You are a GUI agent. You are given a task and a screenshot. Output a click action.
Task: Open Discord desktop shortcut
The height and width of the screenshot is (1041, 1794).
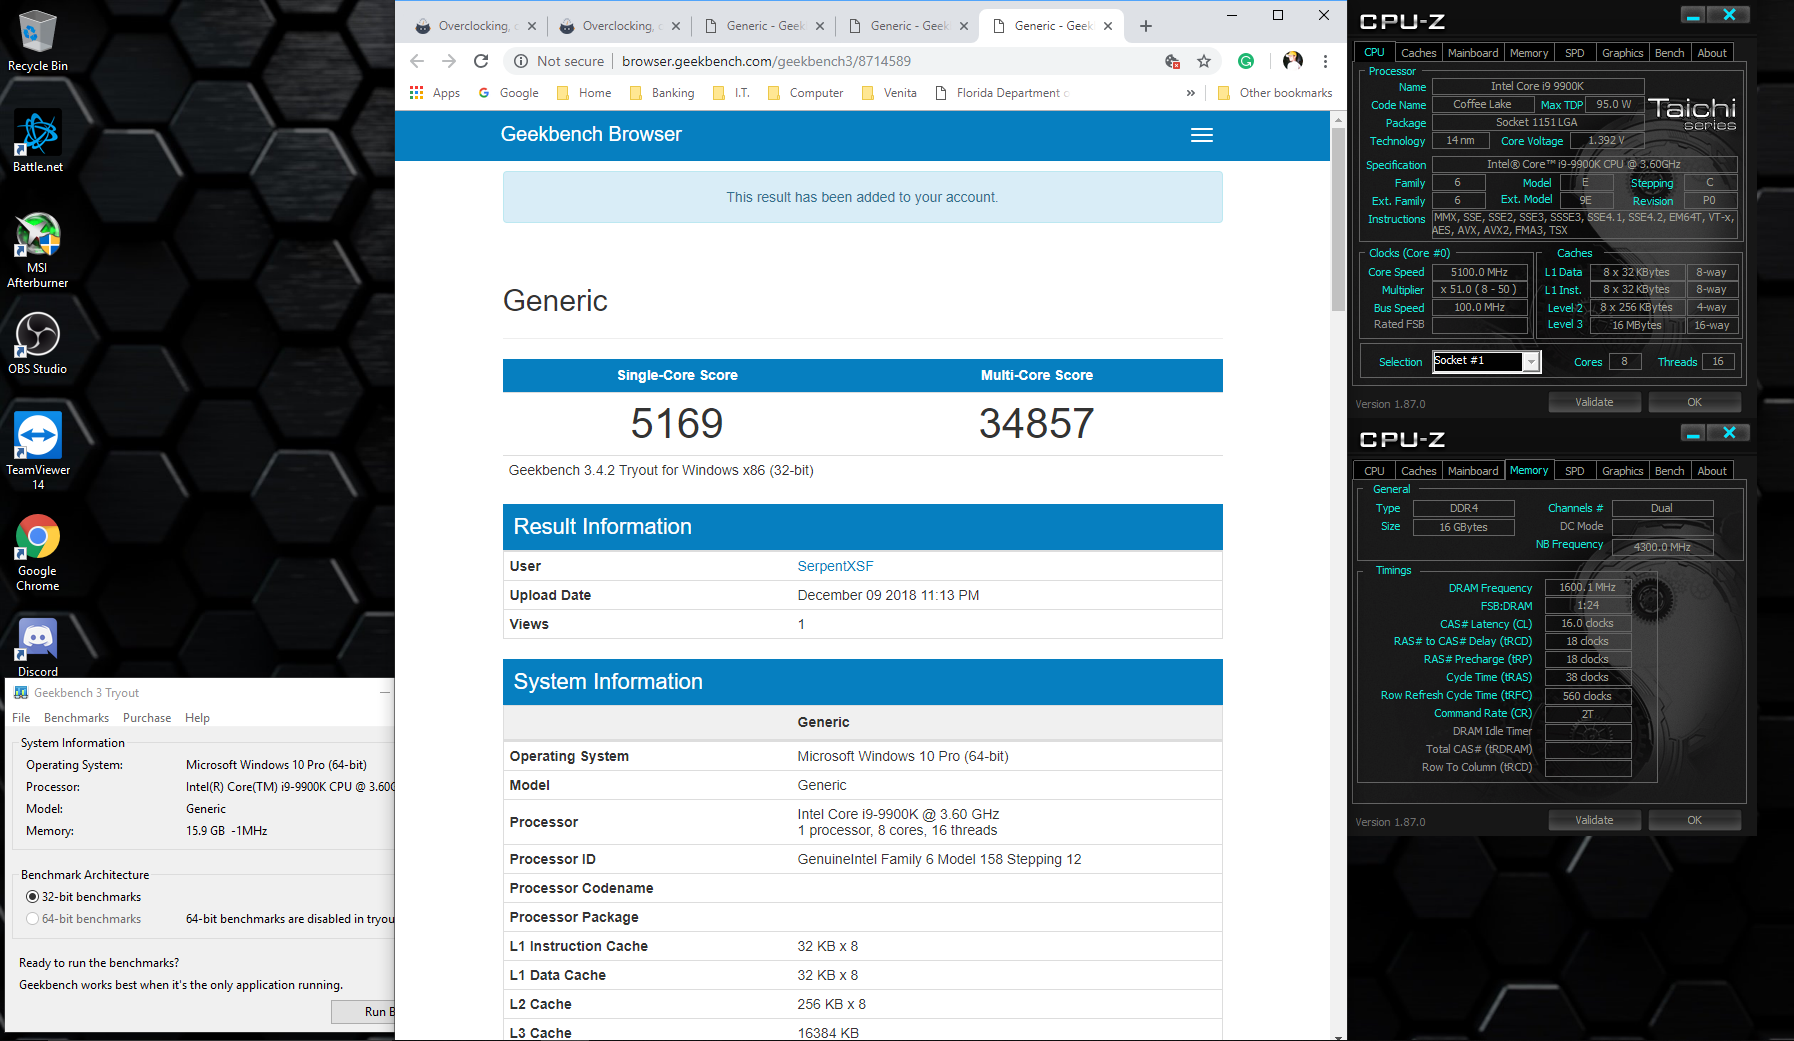(x=37, y=647)
